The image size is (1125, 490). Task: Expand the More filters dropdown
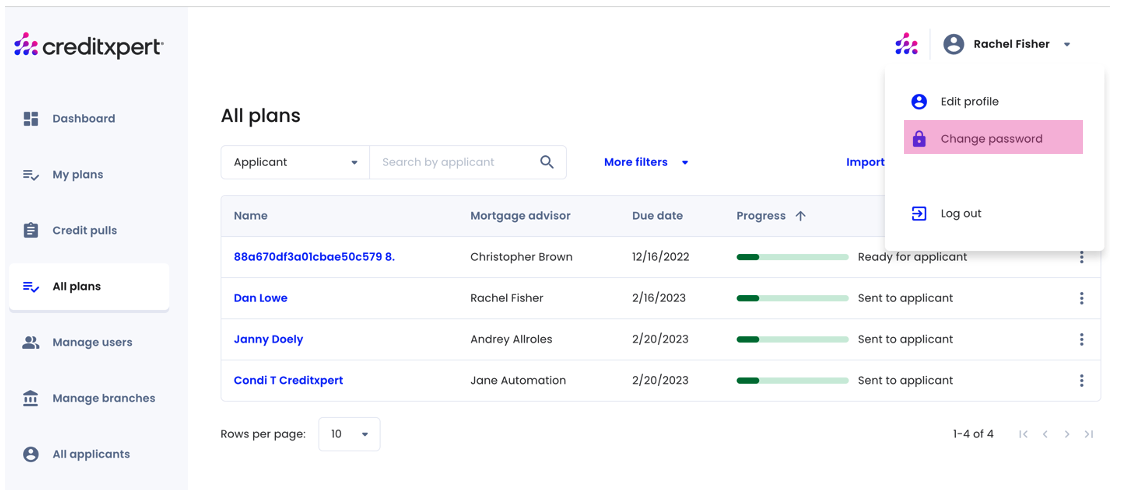point(646,162)
